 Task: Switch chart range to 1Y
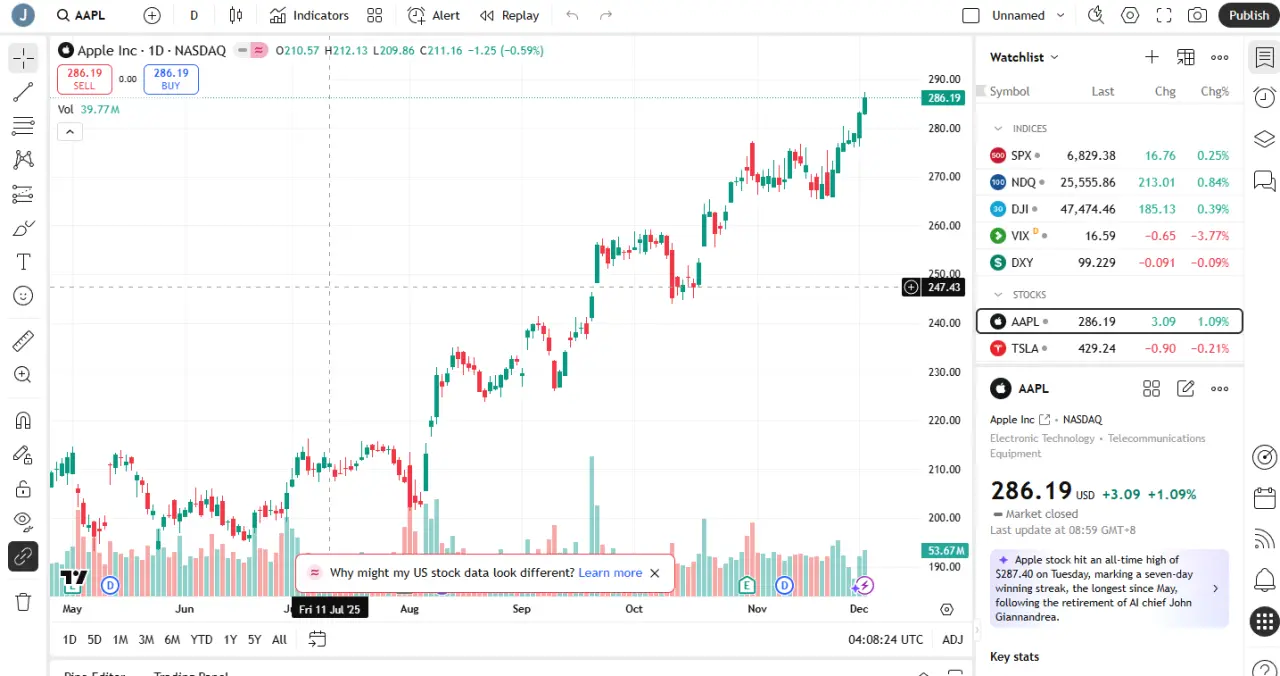click(230, 639)
